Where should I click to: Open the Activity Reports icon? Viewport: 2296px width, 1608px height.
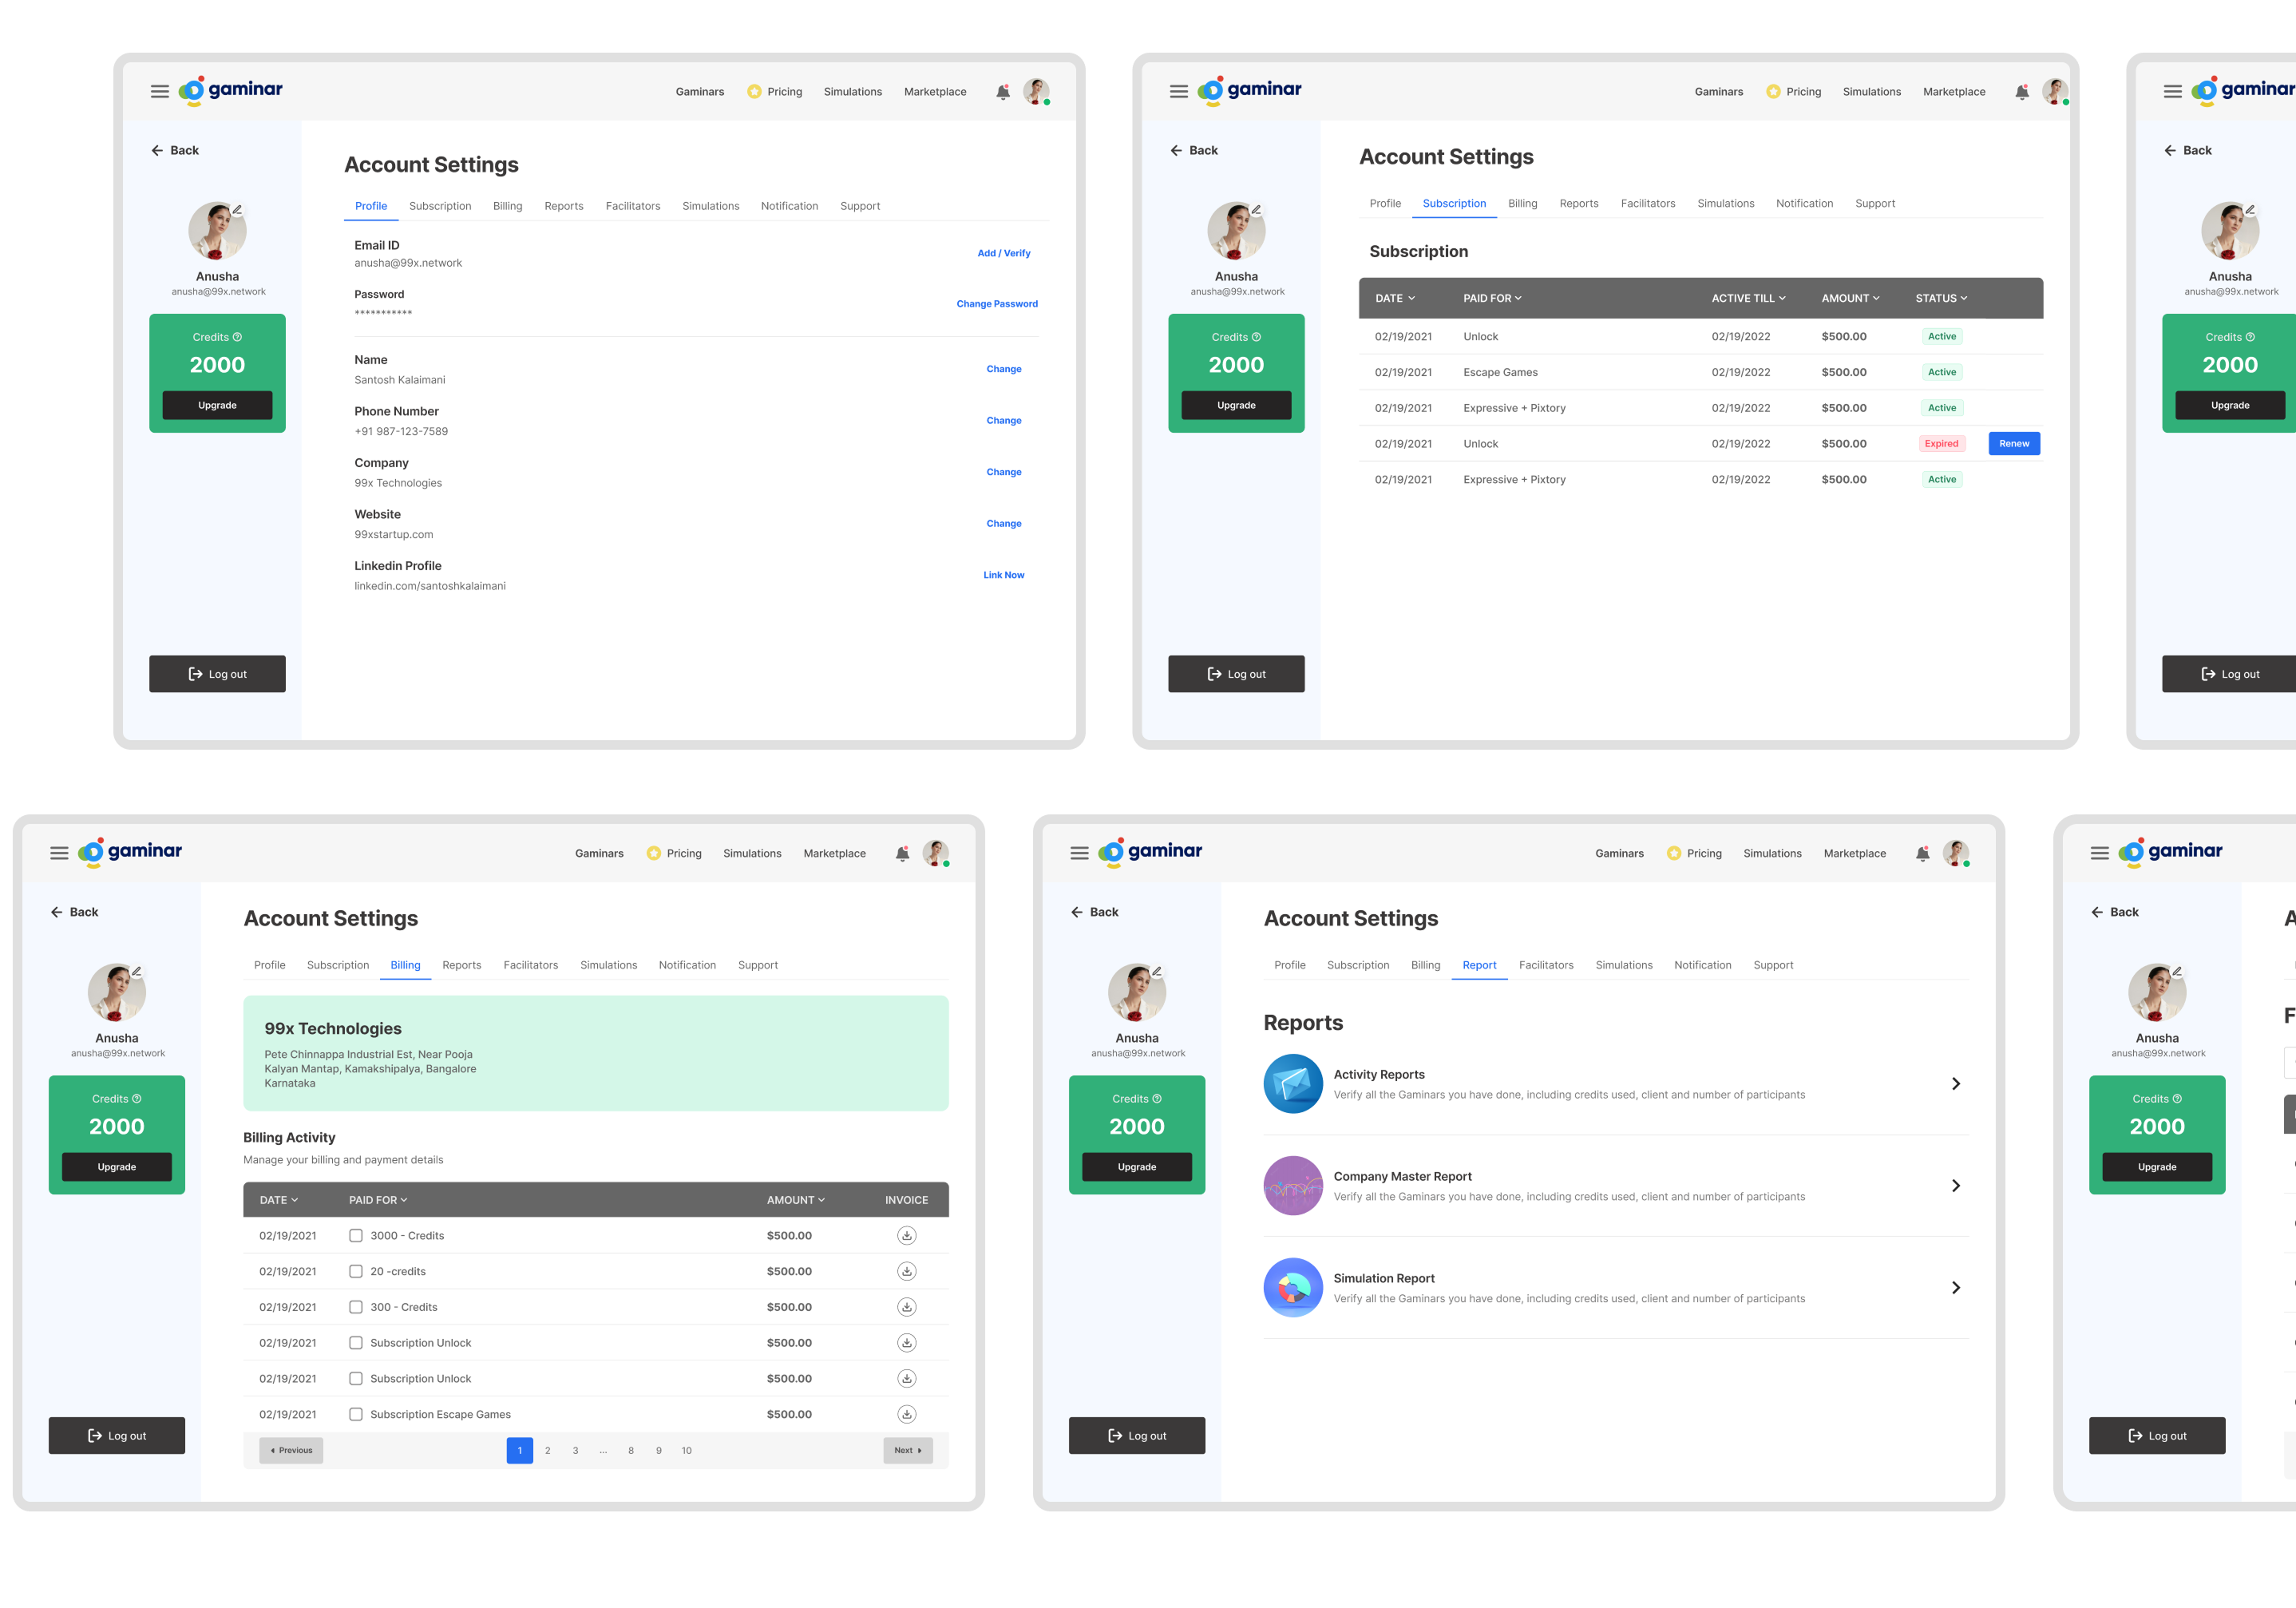pyautogui.click(x=1292, y=1083)
